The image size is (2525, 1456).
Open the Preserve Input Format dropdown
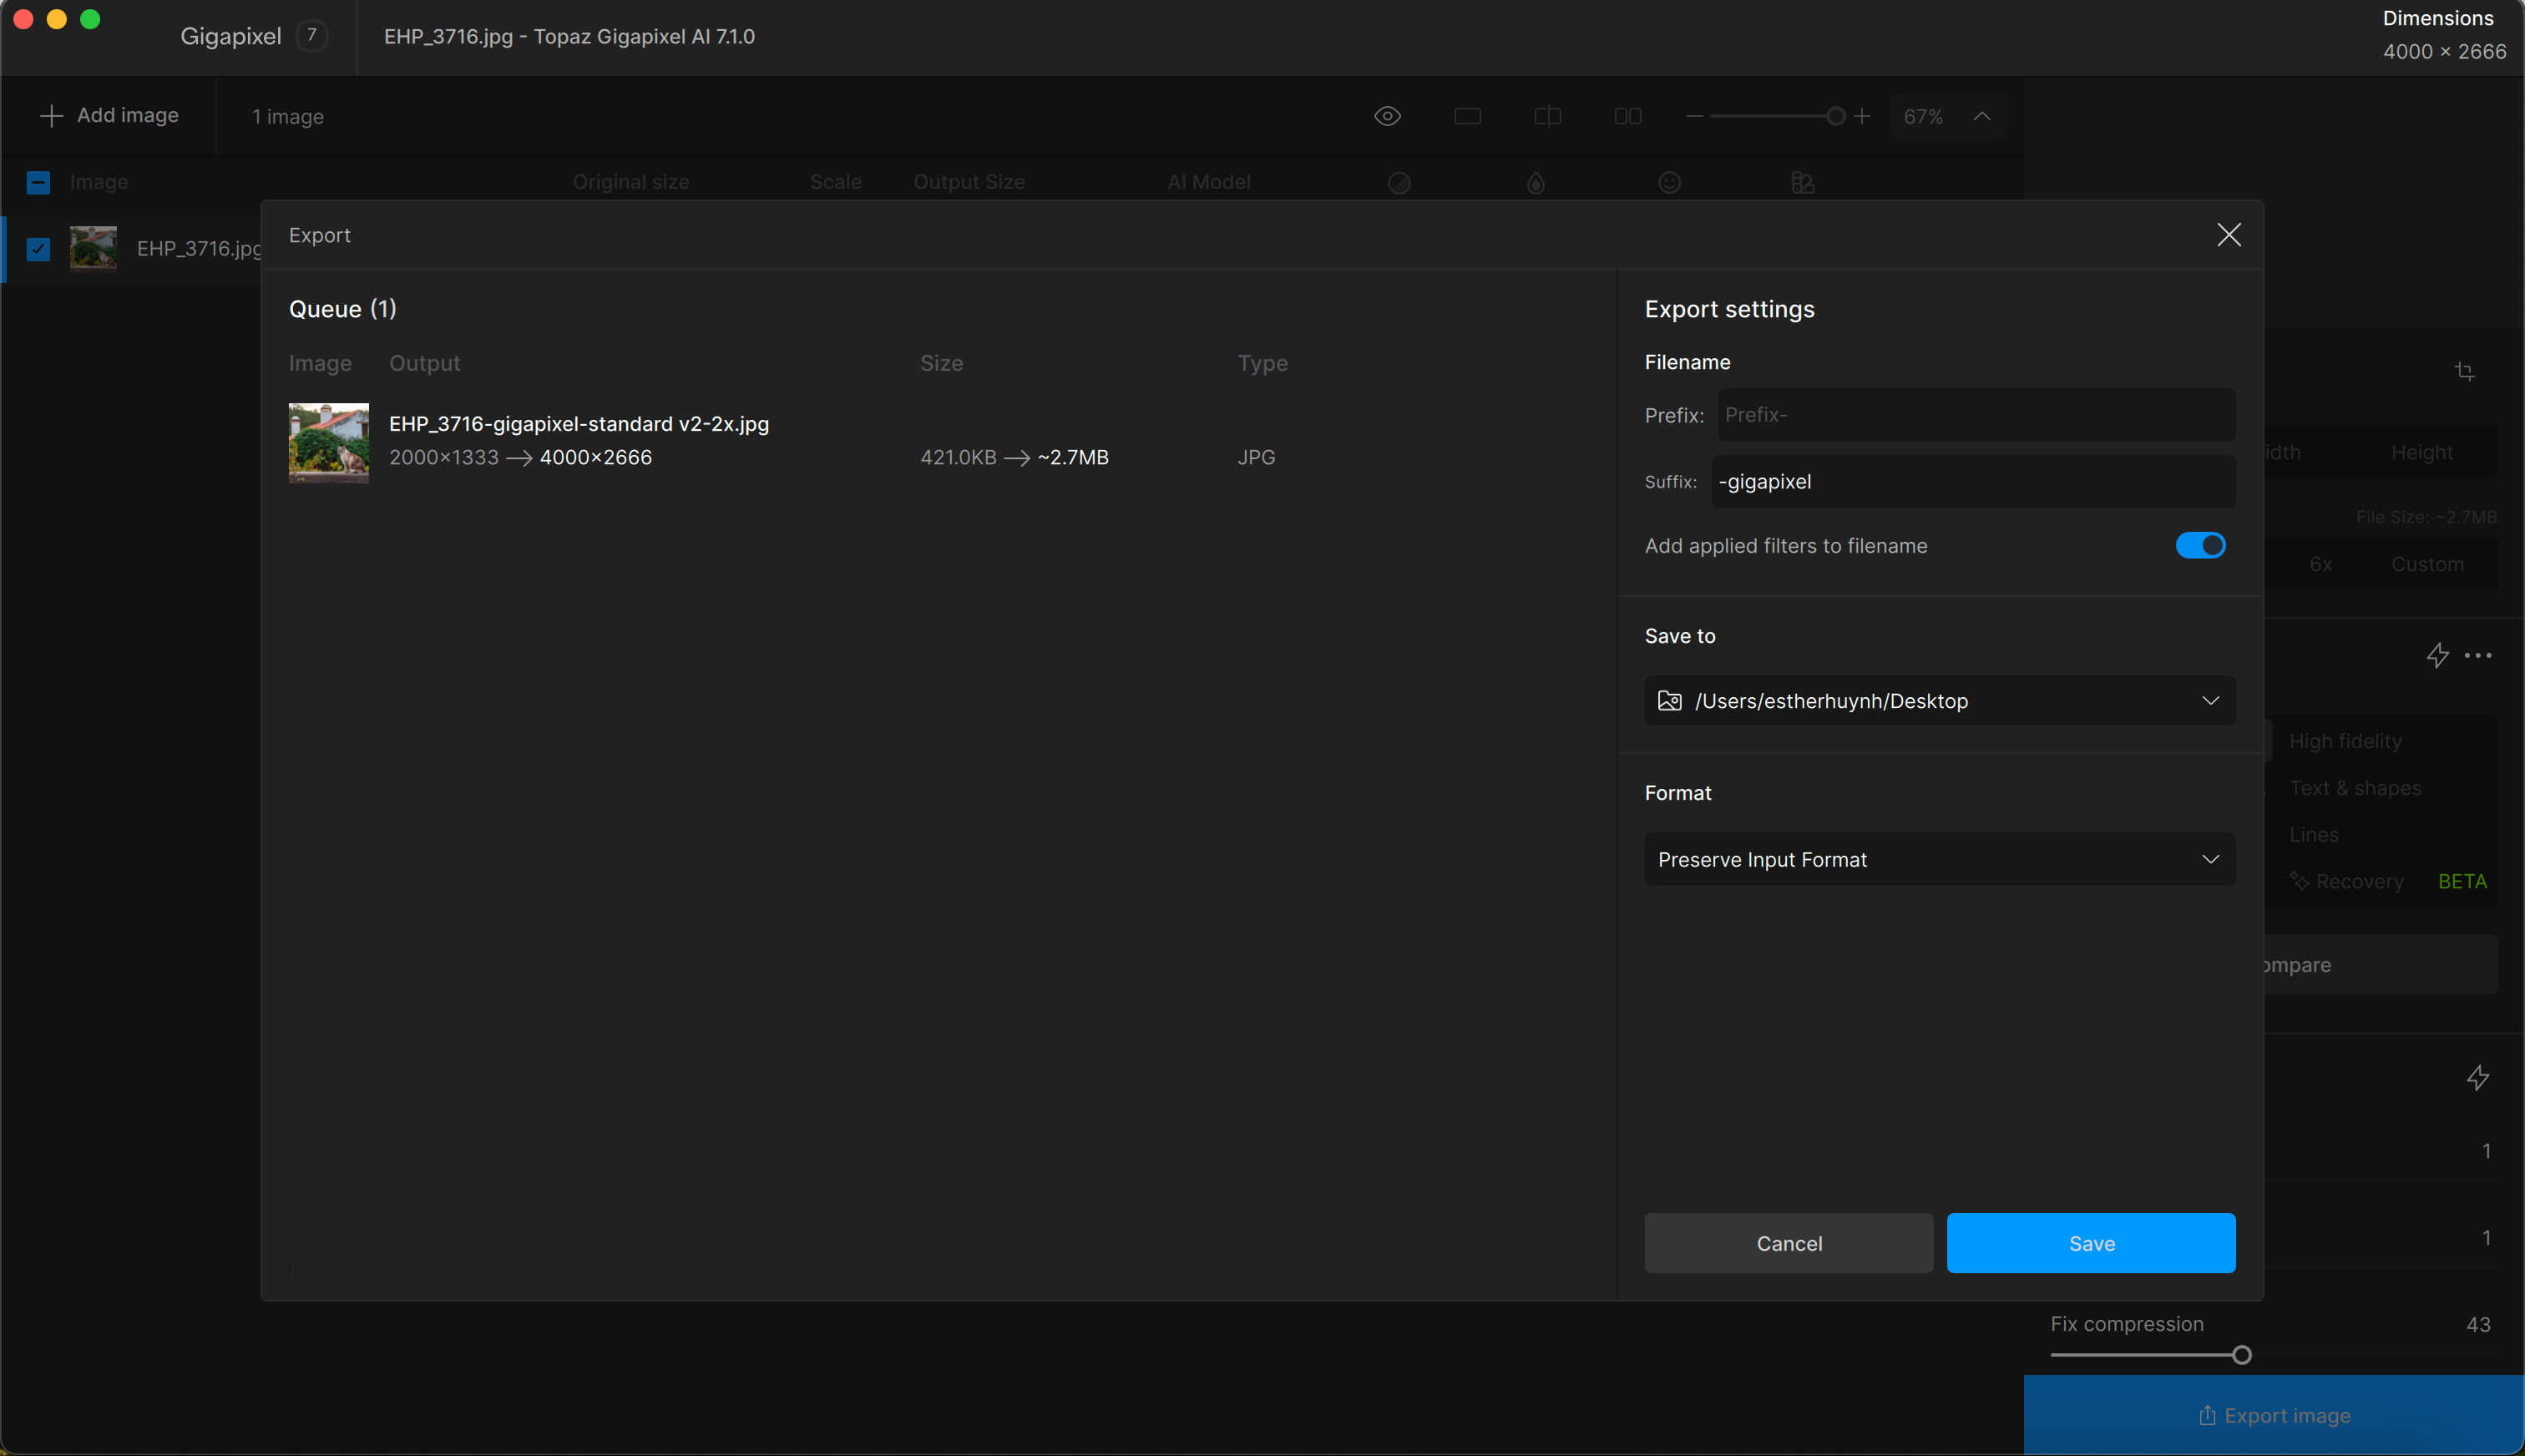tap(1940, 859)
